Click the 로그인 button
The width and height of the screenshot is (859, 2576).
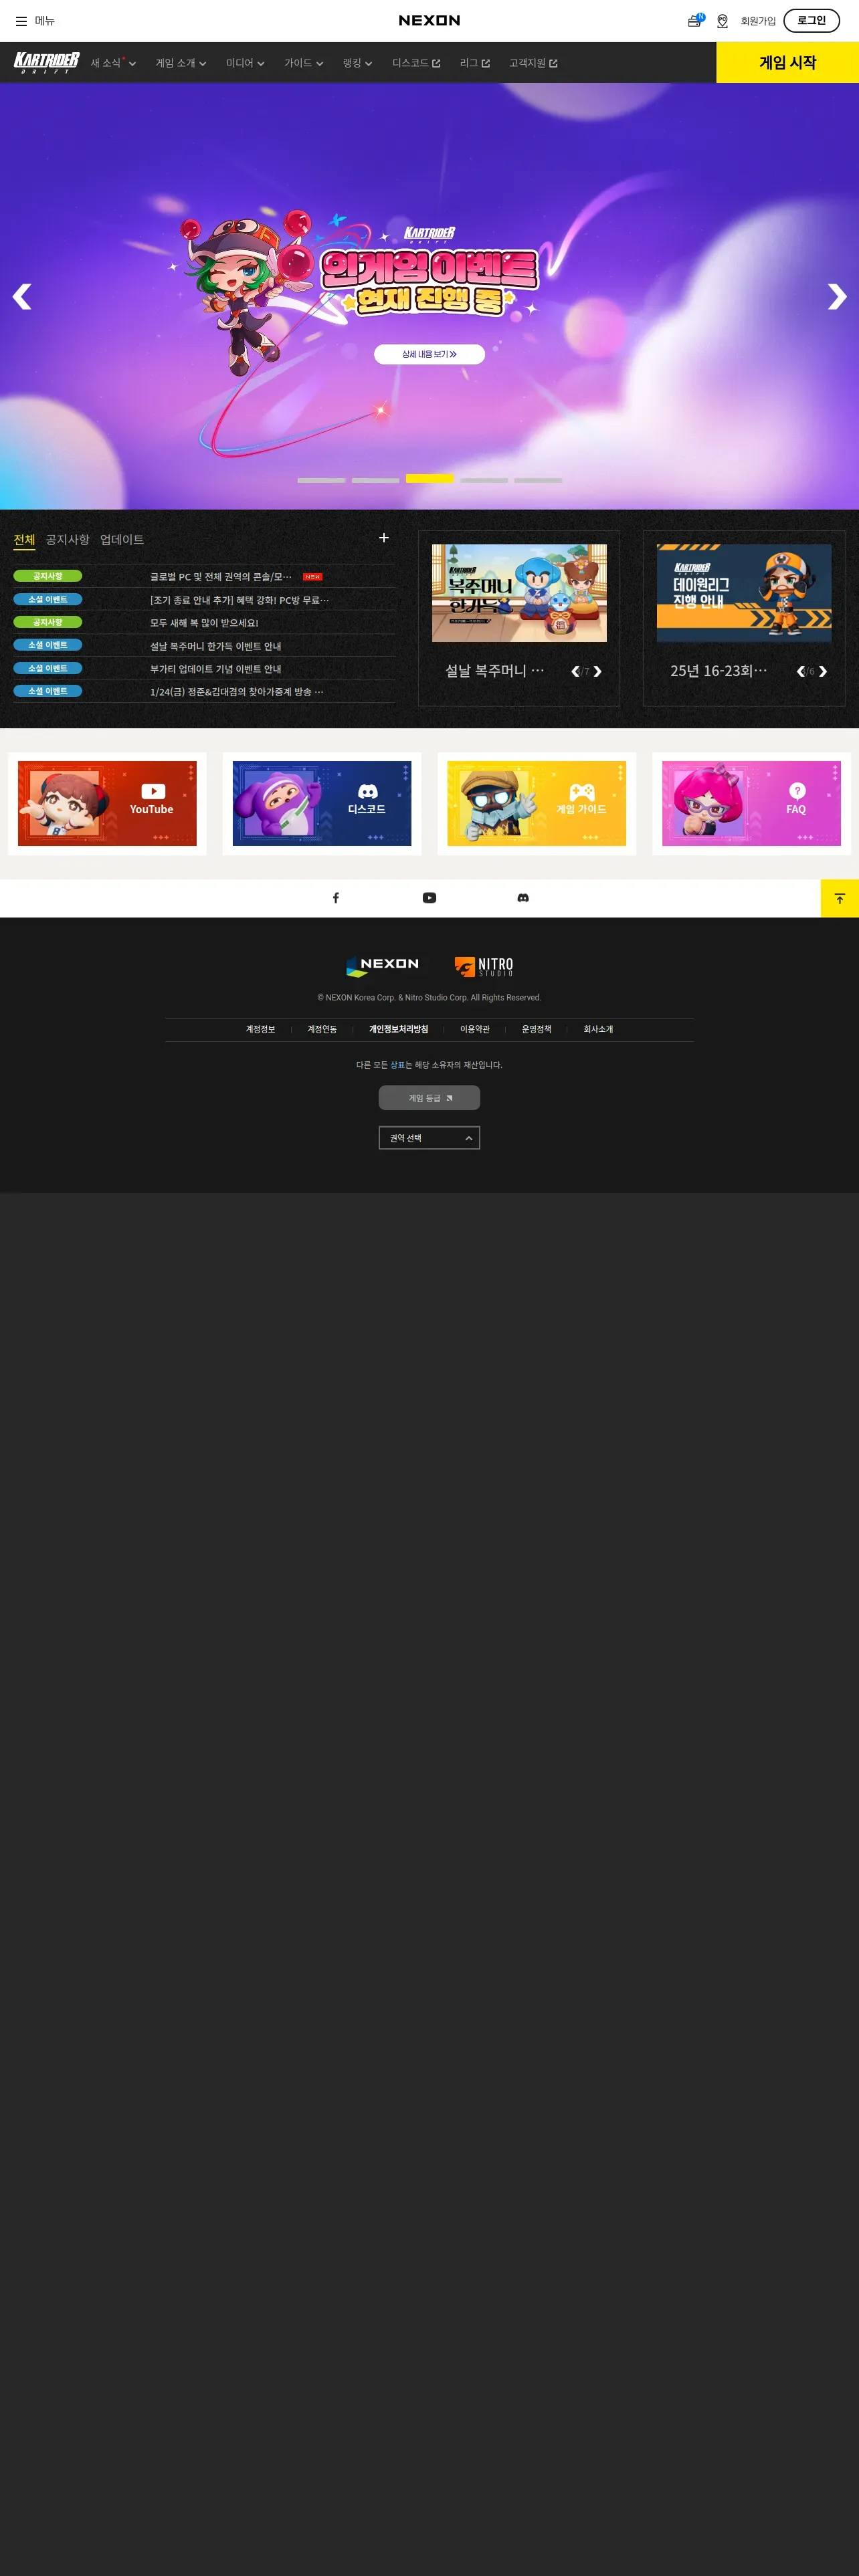click(x=811, y=20)
